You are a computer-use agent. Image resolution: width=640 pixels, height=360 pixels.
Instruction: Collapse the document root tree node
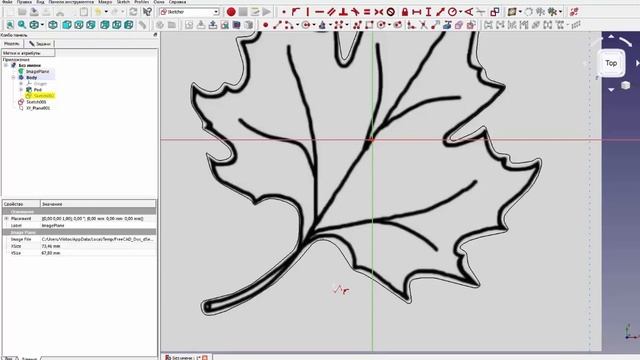pos(6,65)
